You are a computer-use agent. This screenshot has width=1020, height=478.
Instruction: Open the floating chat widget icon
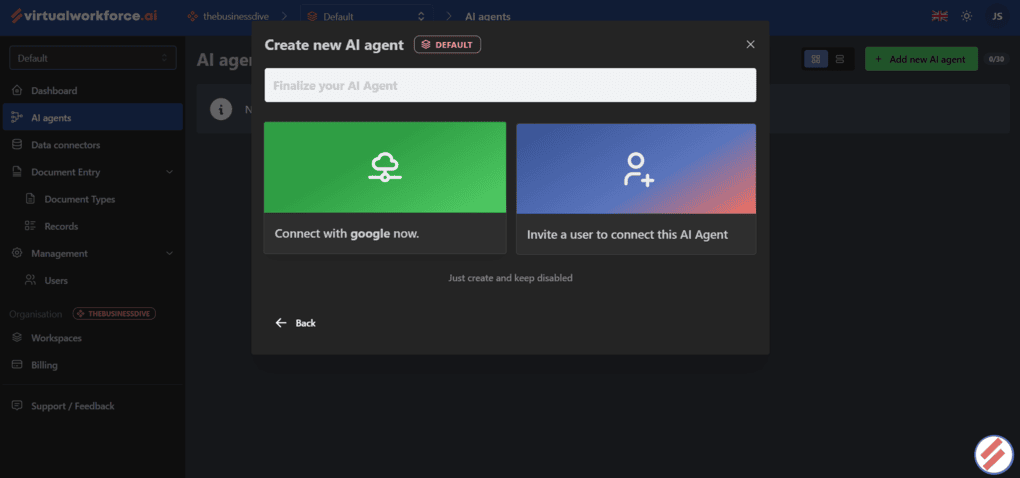[x=994, y=454]
